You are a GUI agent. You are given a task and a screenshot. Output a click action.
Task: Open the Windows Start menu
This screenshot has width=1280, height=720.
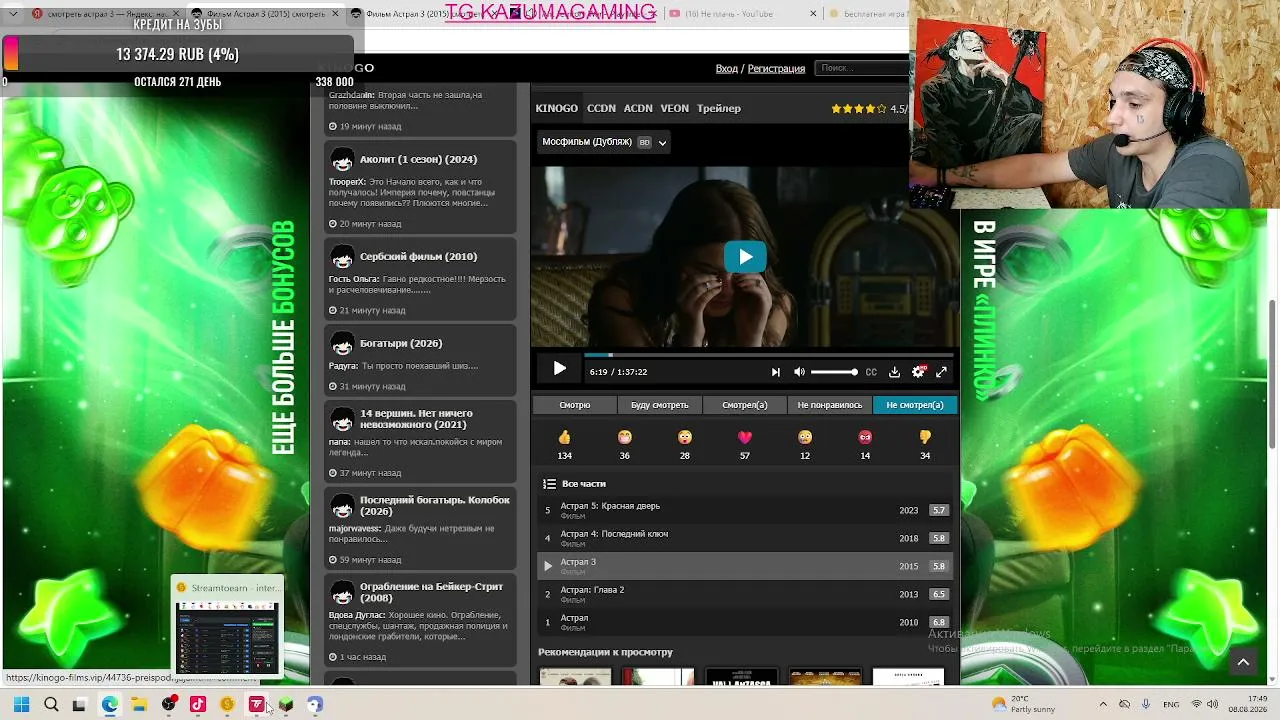tap(21, 705)
